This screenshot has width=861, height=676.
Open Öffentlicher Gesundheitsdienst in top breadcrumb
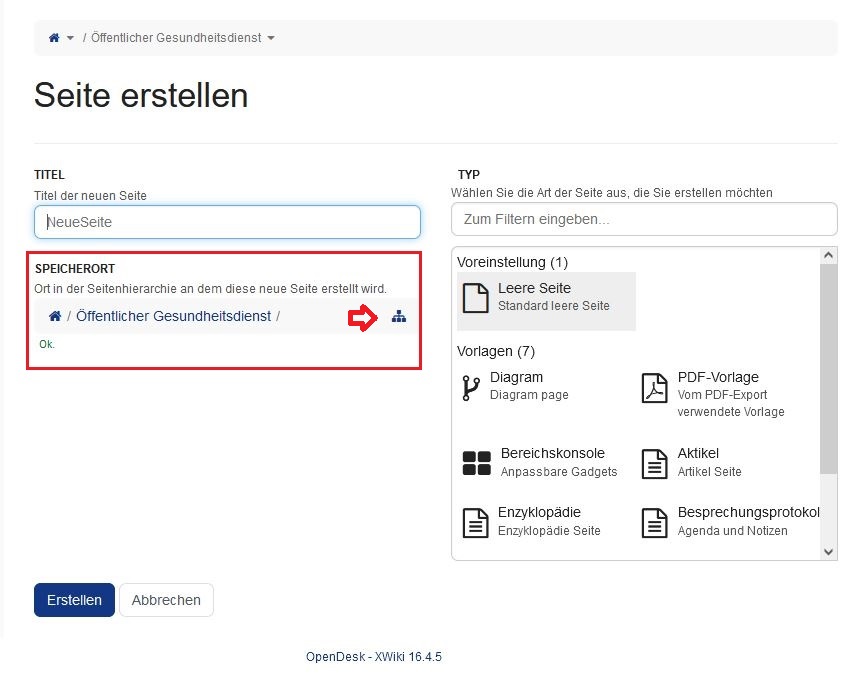(x=176, y=38)
